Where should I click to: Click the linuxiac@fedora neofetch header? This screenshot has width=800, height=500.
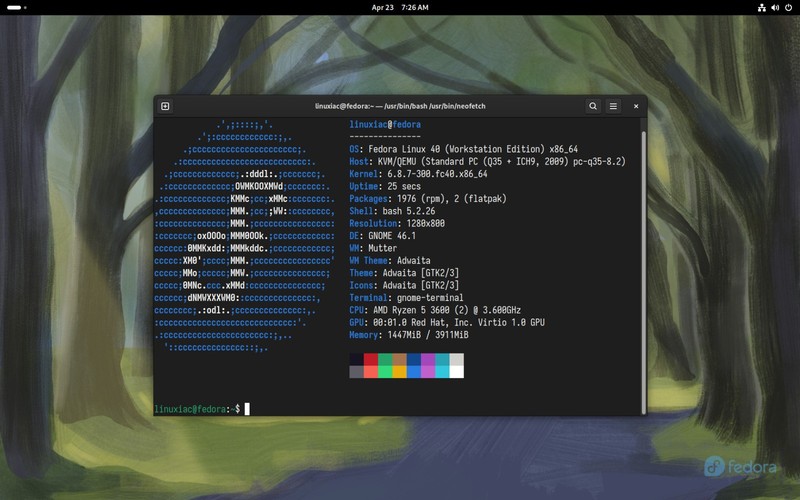385,124
